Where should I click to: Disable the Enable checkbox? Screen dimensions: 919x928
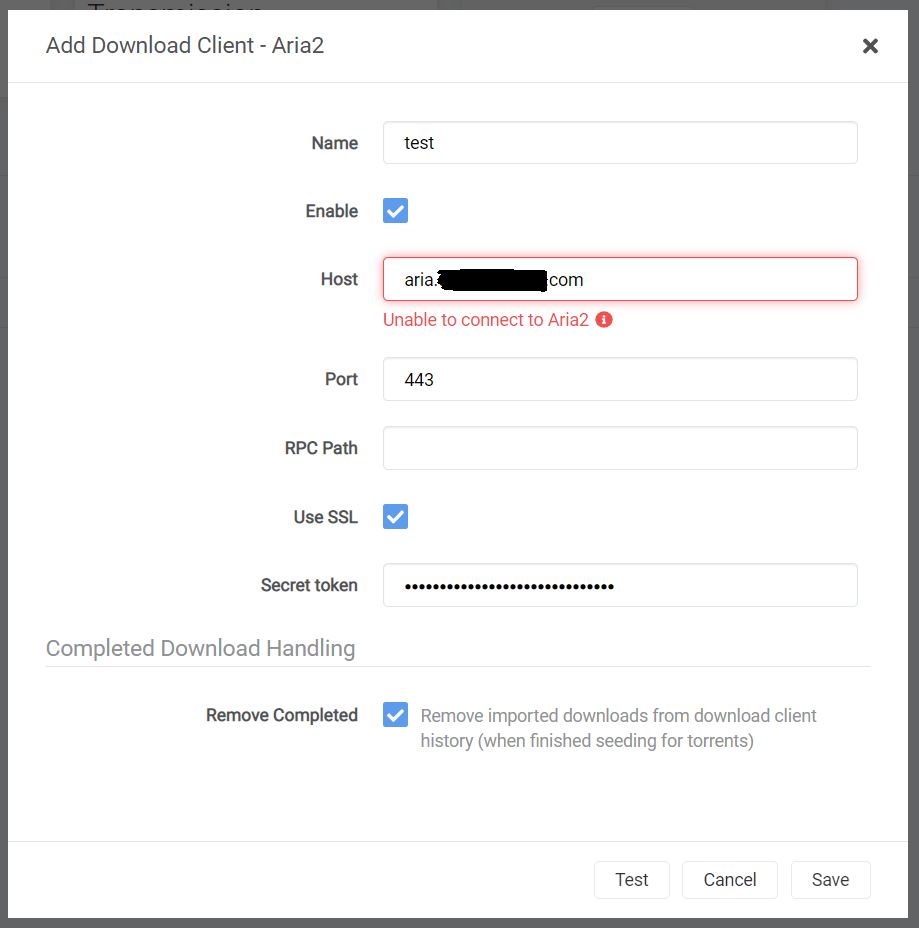395,210
